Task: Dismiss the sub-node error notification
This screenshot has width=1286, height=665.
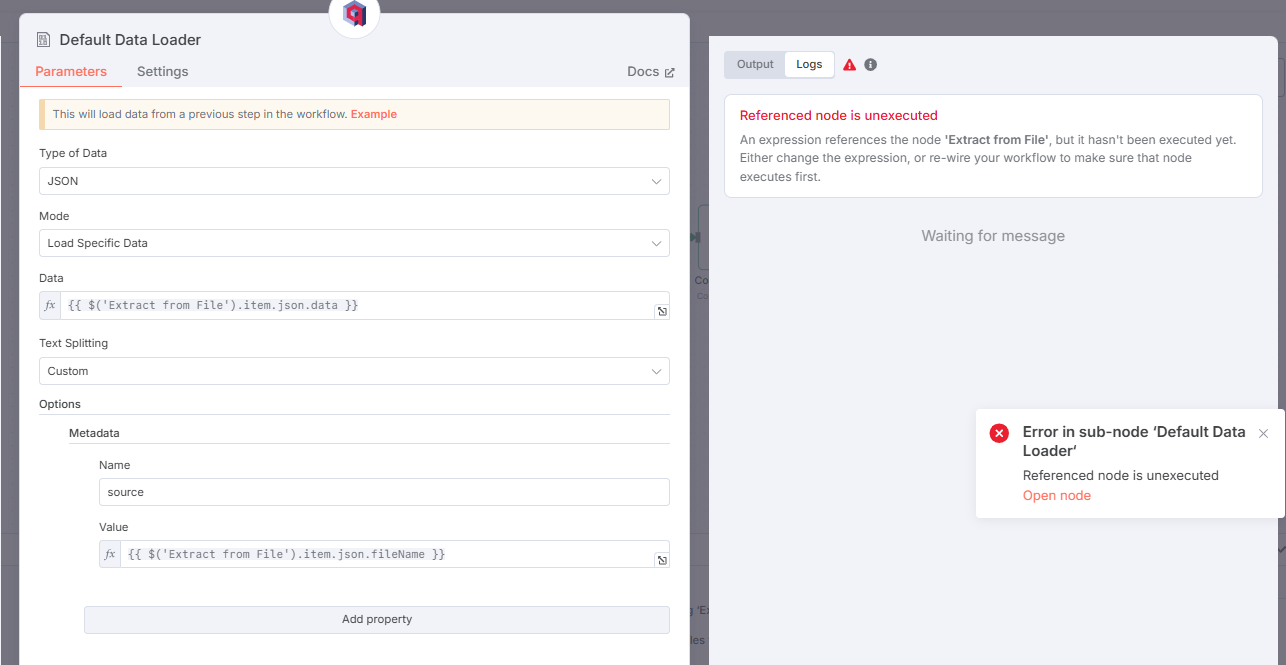Action: 1263,432
